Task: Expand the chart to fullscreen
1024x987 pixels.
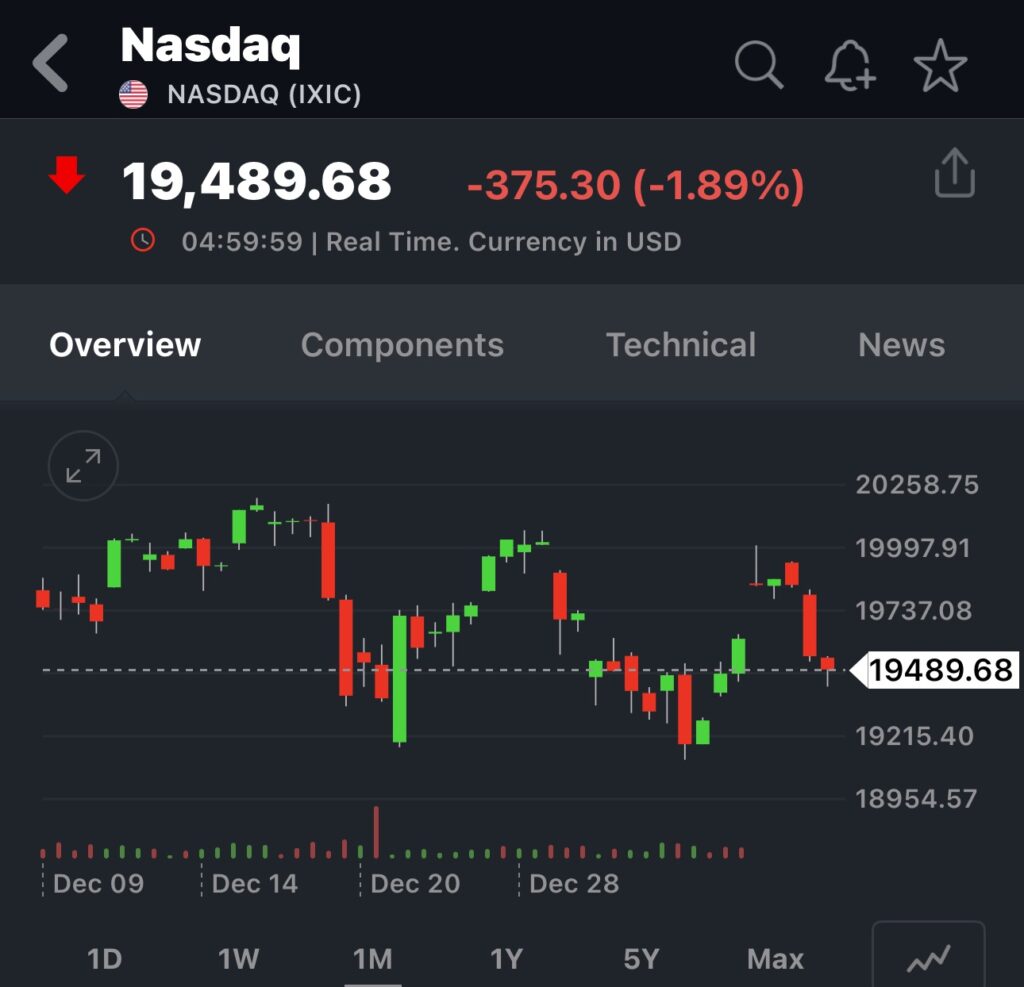Action: [x=83, y=465]
